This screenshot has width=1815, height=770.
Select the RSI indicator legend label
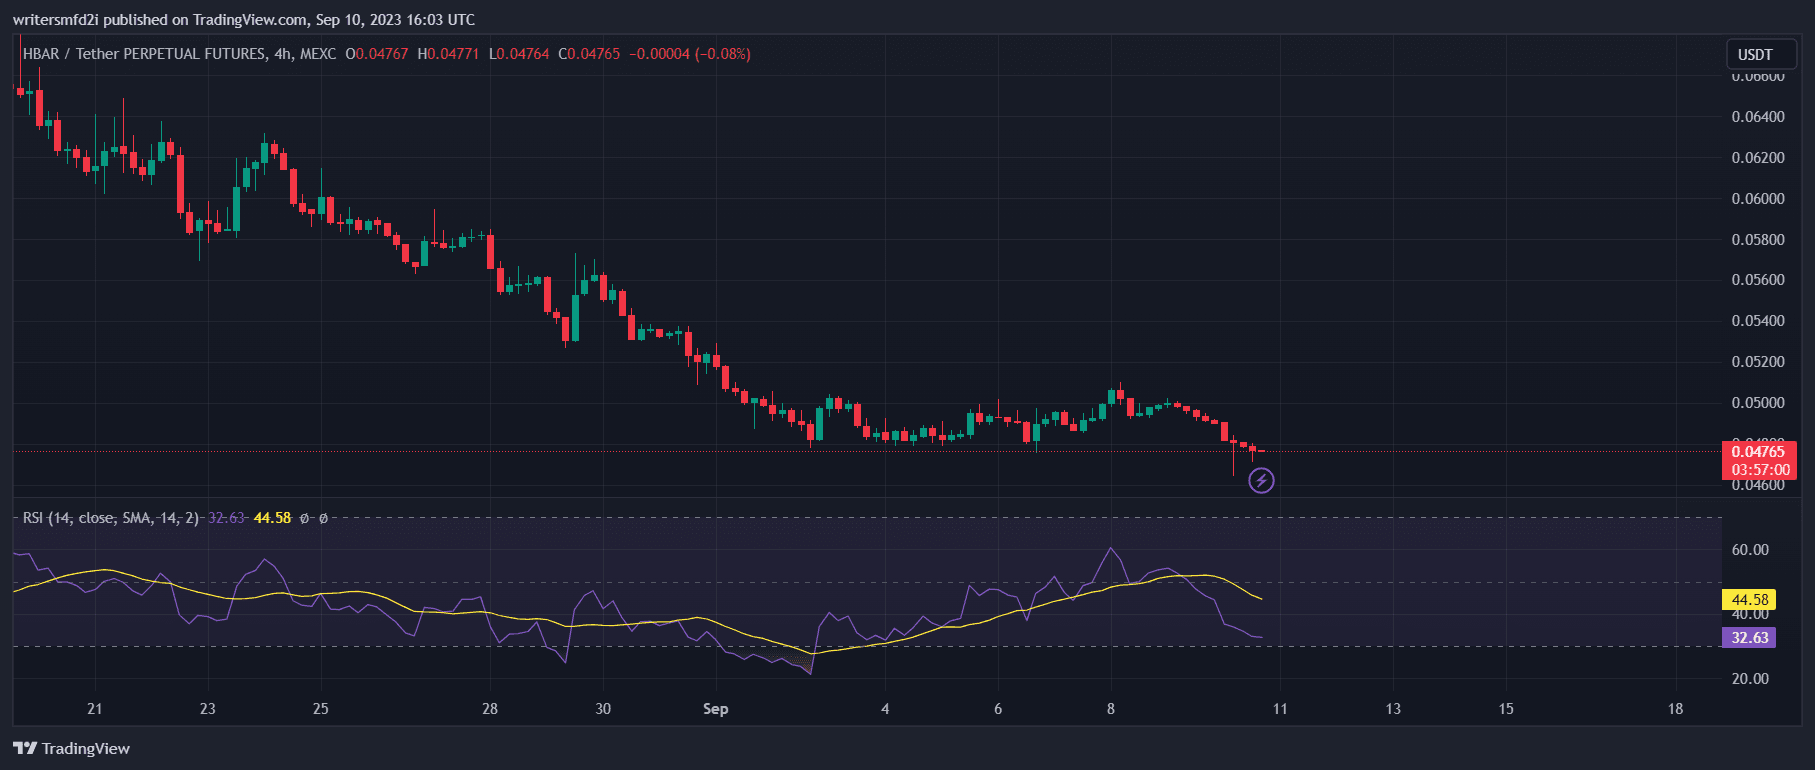click(110, 518)
